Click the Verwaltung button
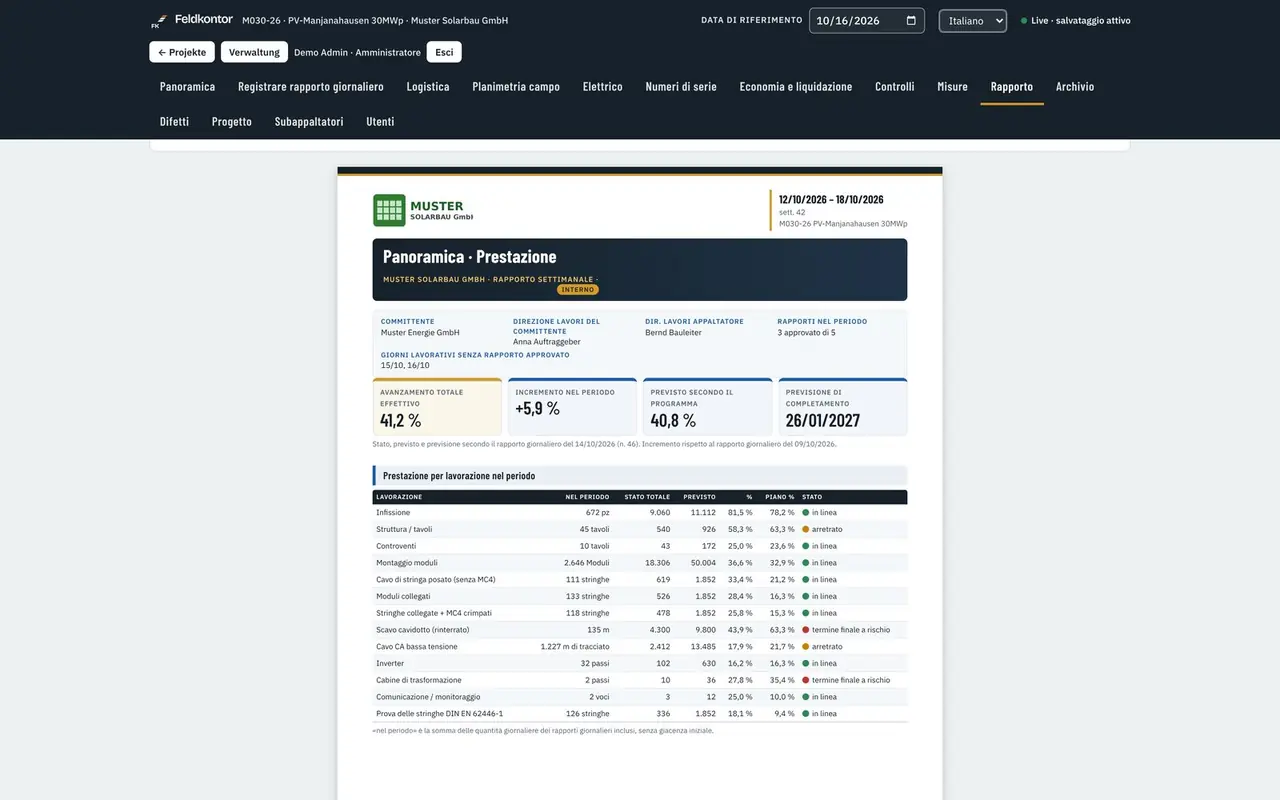1280x800 pixels. click(x=254, y=52)
